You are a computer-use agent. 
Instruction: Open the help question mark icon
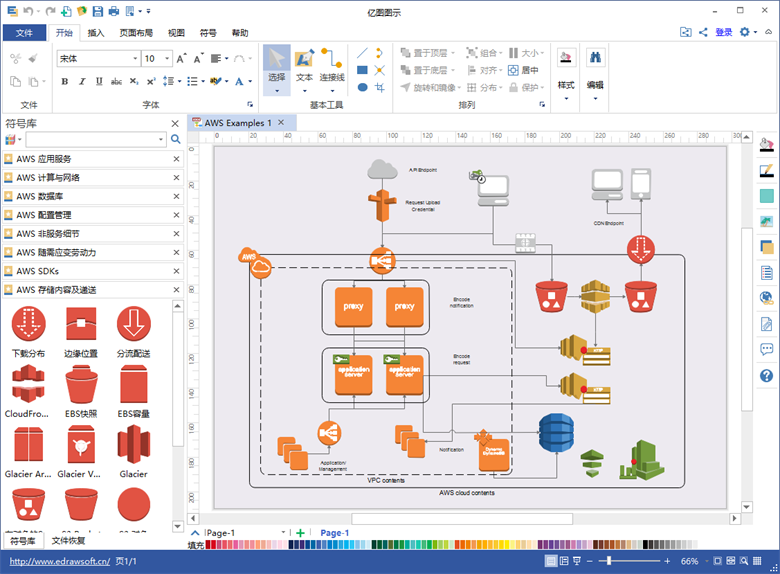767,376
